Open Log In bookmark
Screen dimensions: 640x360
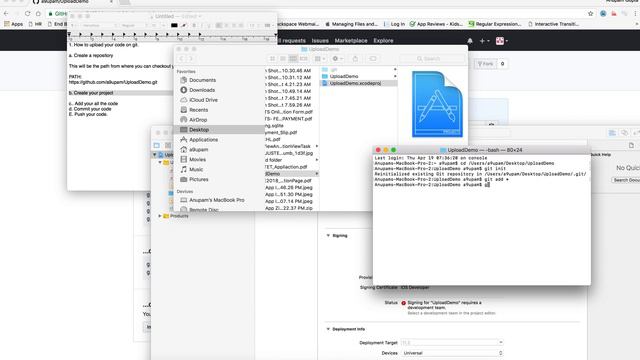click(x=394, y=24)
